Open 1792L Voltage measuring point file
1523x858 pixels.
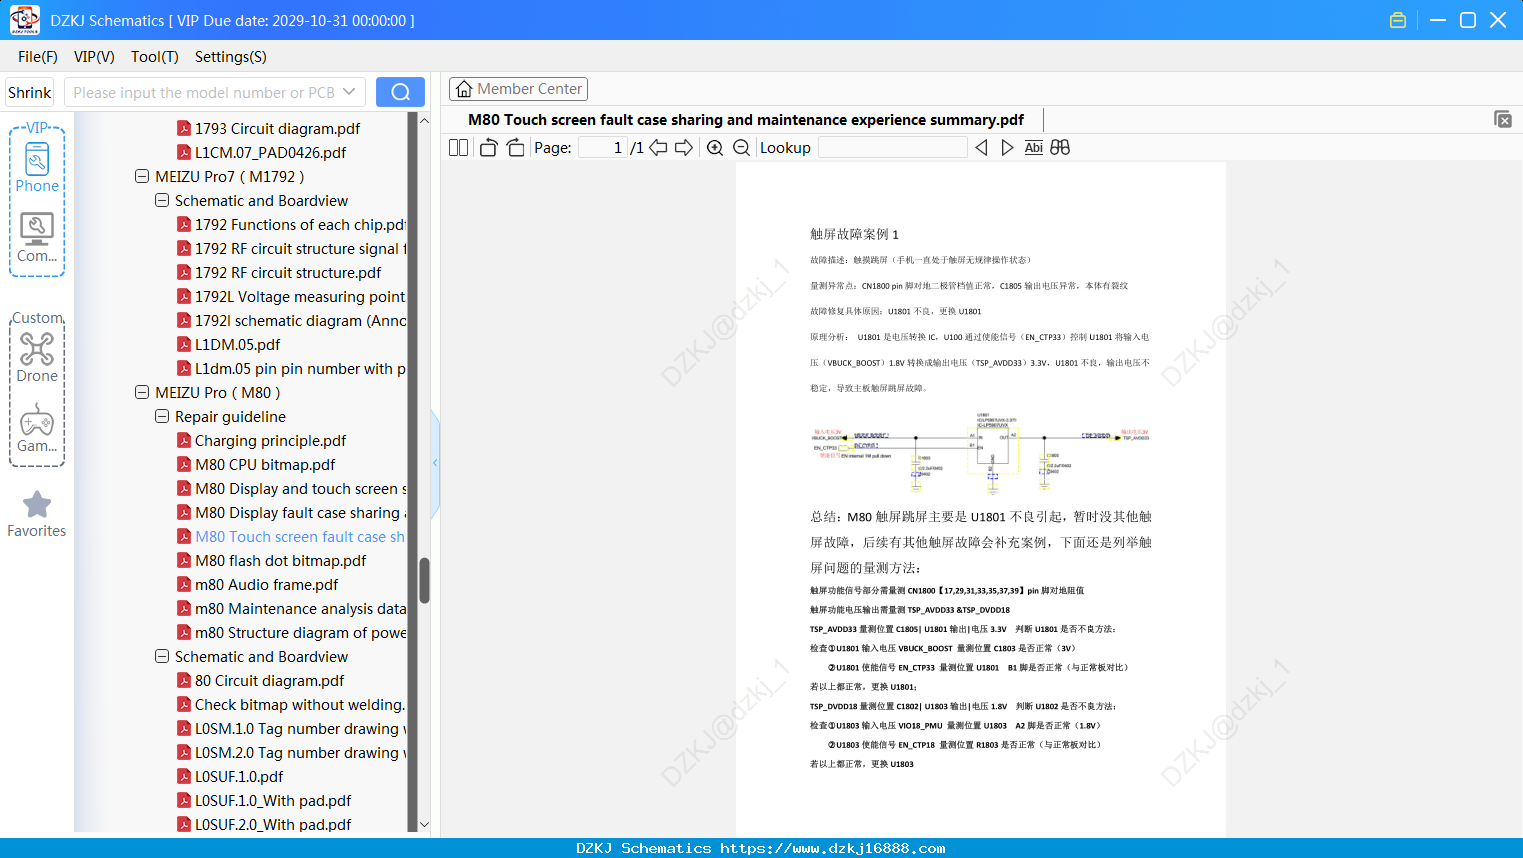(300, 296)
